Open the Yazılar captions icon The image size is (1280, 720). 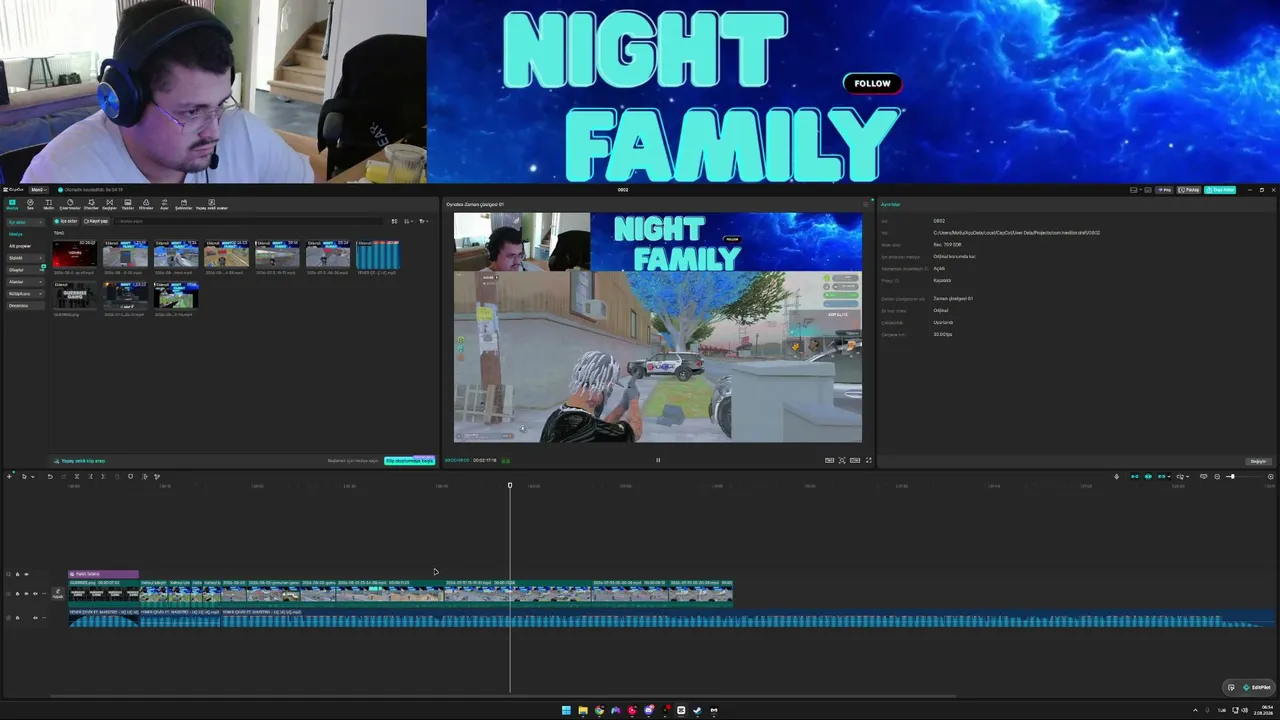tap(128, 205)
